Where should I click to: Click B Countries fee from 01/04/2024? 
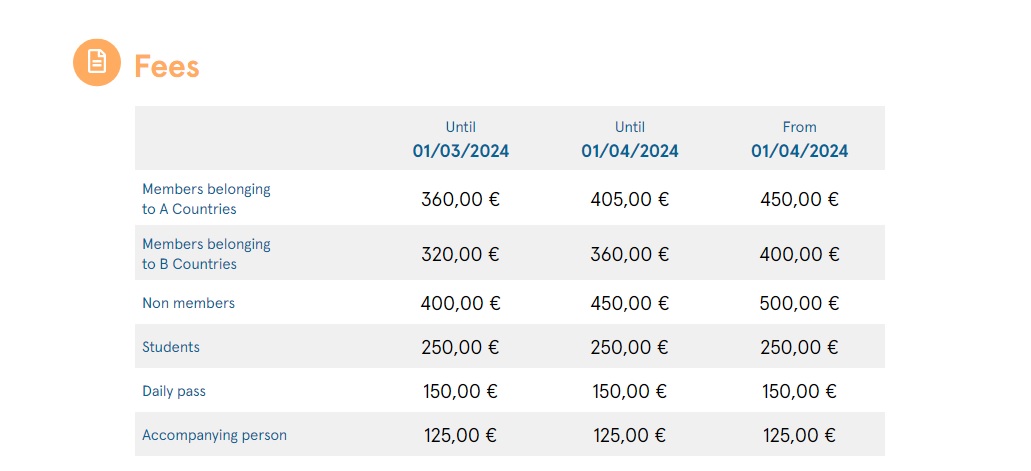pos(799,254)
